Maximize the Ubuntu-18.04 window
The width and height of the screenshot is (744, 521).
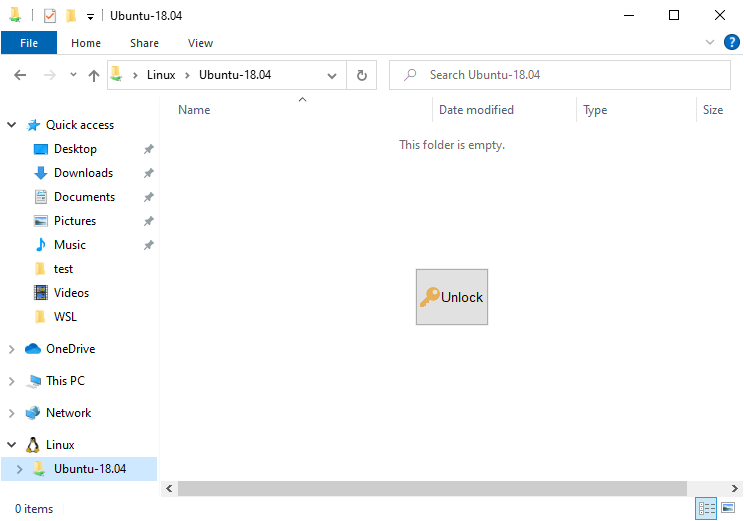(674, 16)
